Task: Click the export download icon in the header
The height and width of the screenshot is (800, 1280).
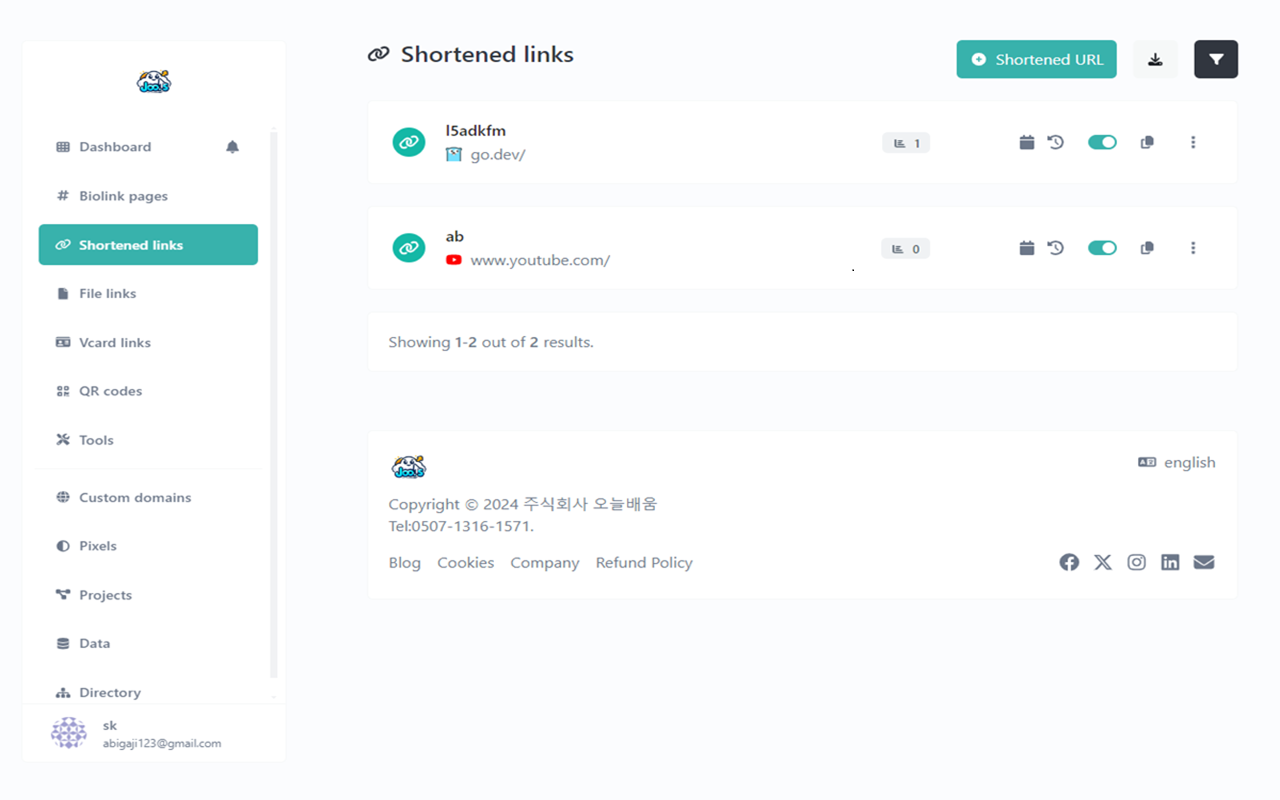Action: pyautogui.click(x=1155, y=59)
